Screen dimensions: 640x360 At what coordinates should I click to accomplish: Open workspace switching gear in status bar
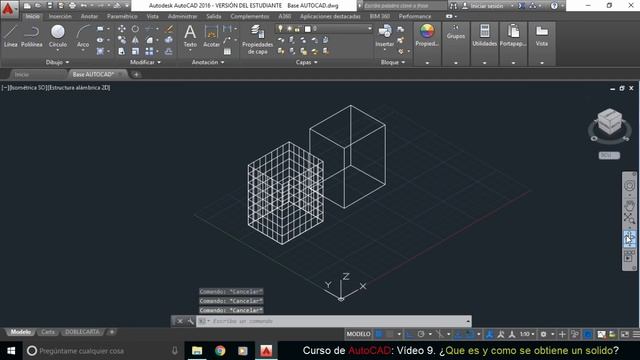[543, 334]
